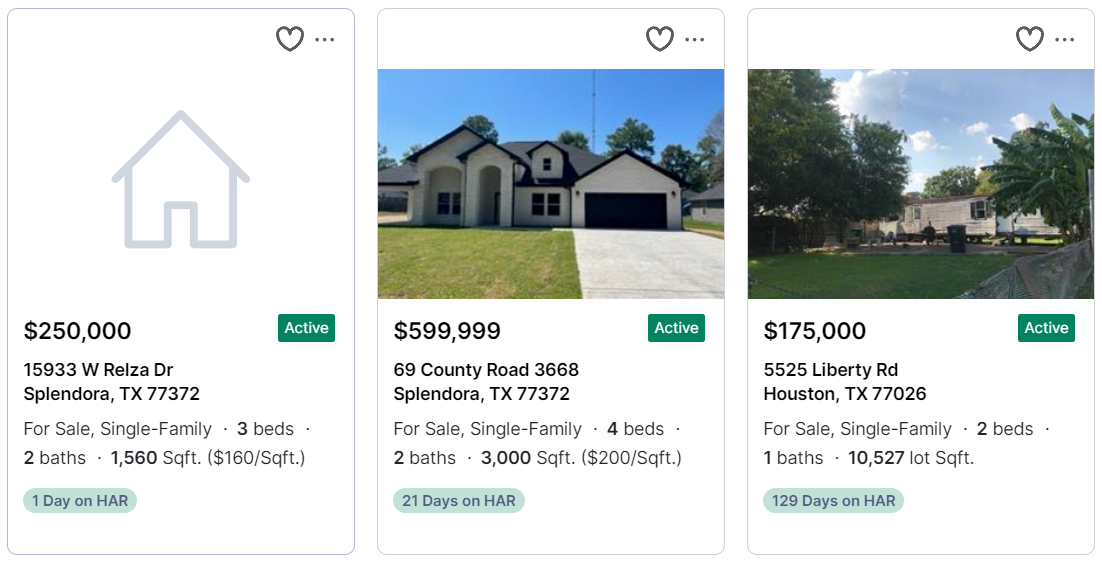Select the 21 Days on HAR tag
1102x561 pixels.
pos(459,501)
